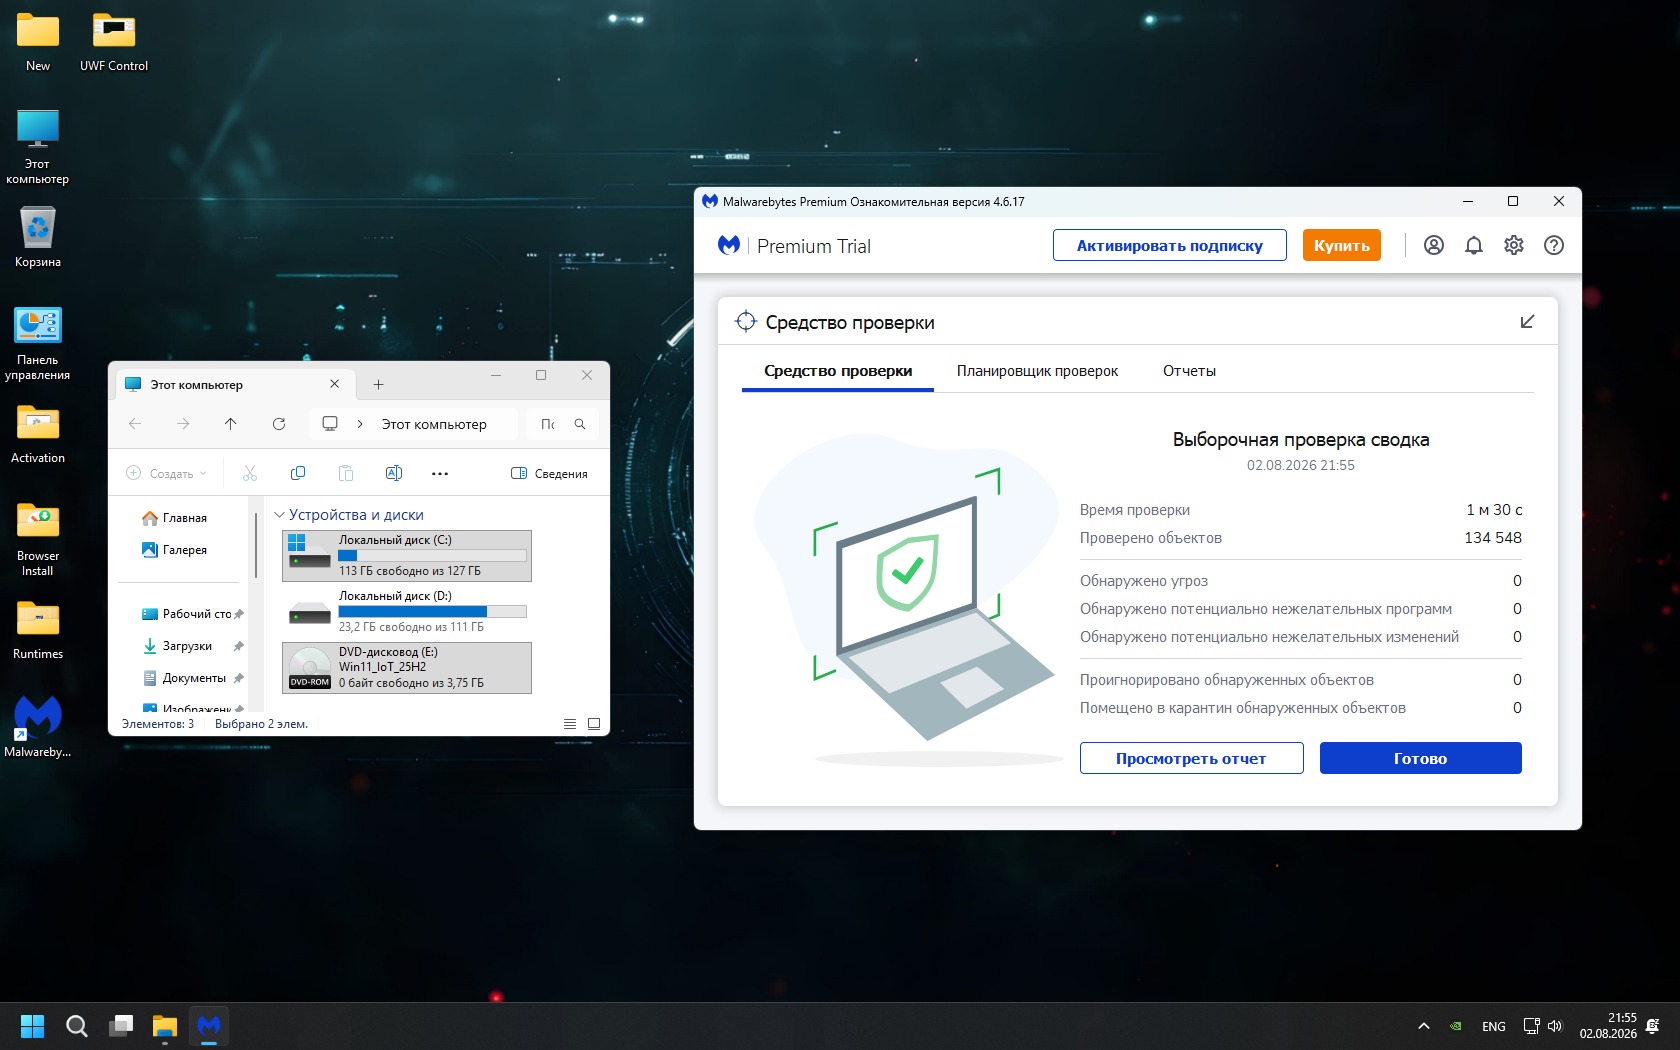Select the UWF Control desktop folder
Viewport: 1680px width, 1050px height.
[114, 43]
